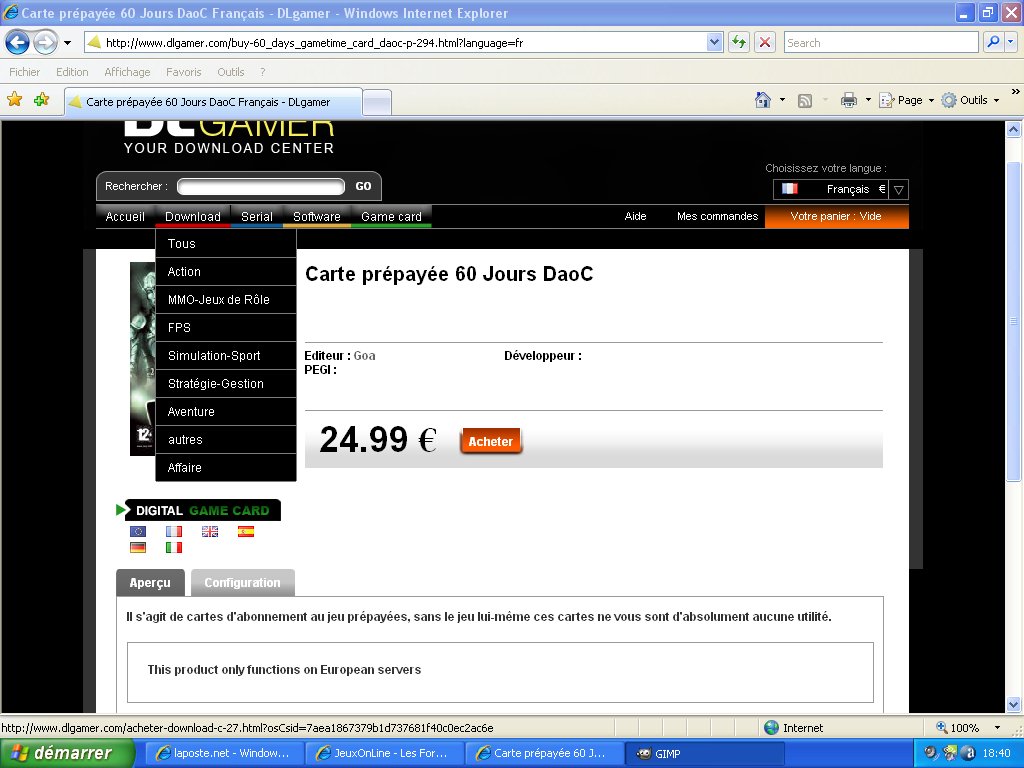
Task: Click the URL address bar
Action: pos(396,43)
